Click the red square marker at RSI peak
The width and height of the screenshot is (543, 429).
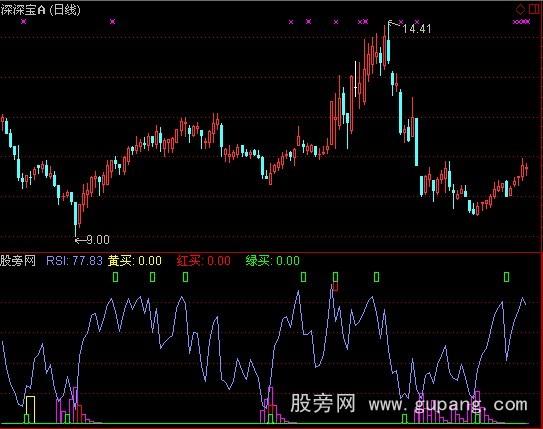coord(335,287)
